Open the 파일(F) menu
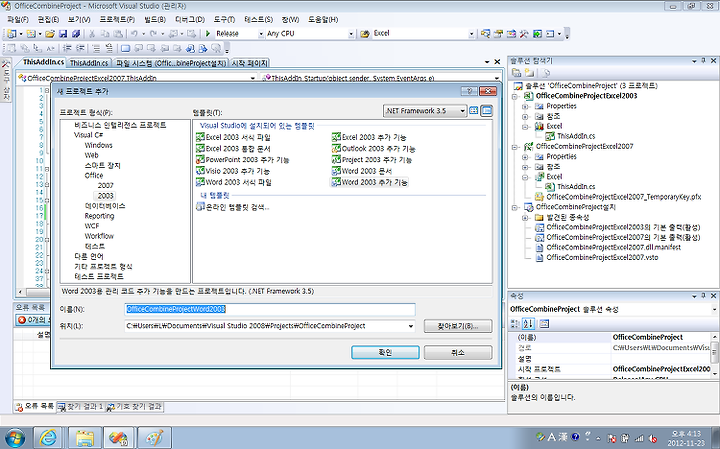The width and height of the screenshot is (720, 449). pyautogui.click(x=18, y=19)
